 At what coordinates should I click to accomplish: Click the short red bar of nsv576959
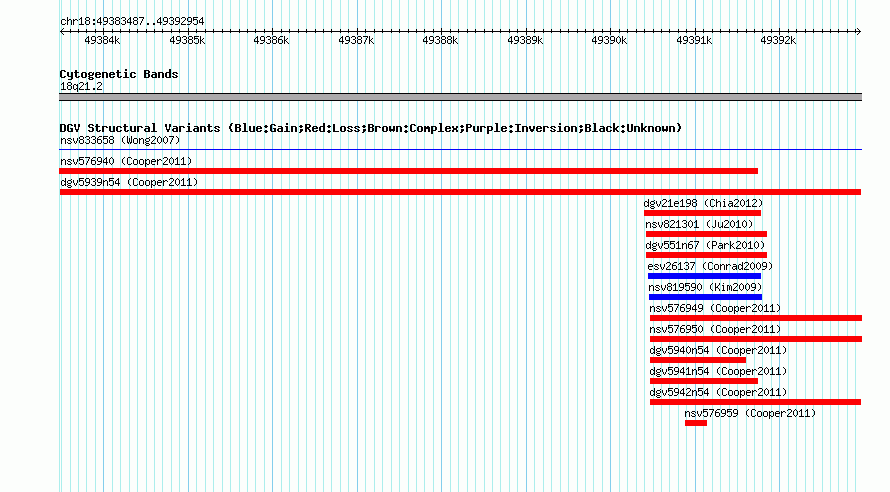pos(696,423)
